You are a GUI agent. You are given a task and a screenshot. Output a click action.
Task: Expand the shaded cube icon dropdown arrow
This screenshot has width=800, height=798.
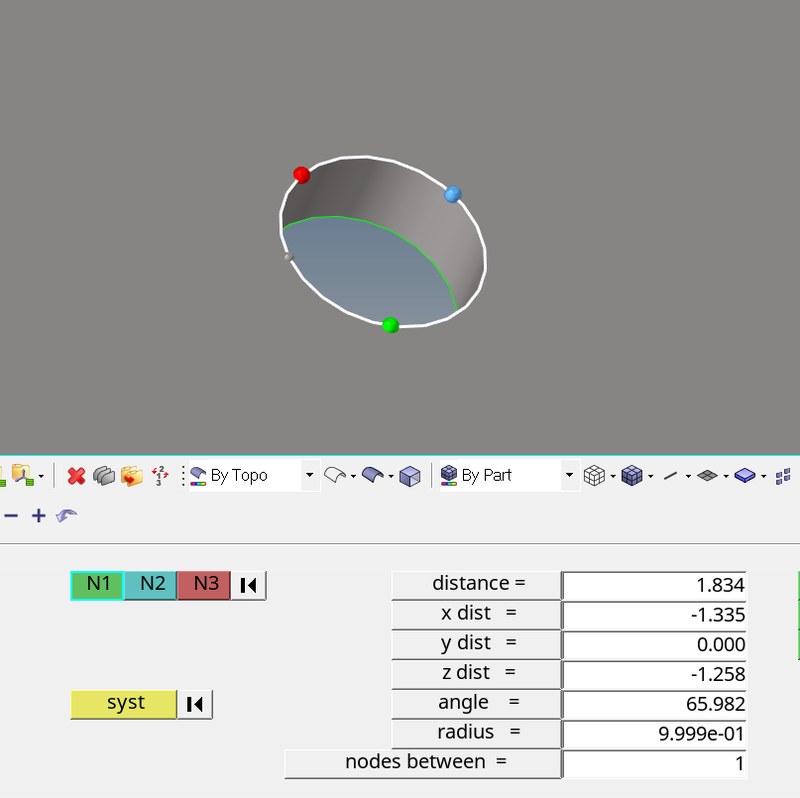coord(651,475)
